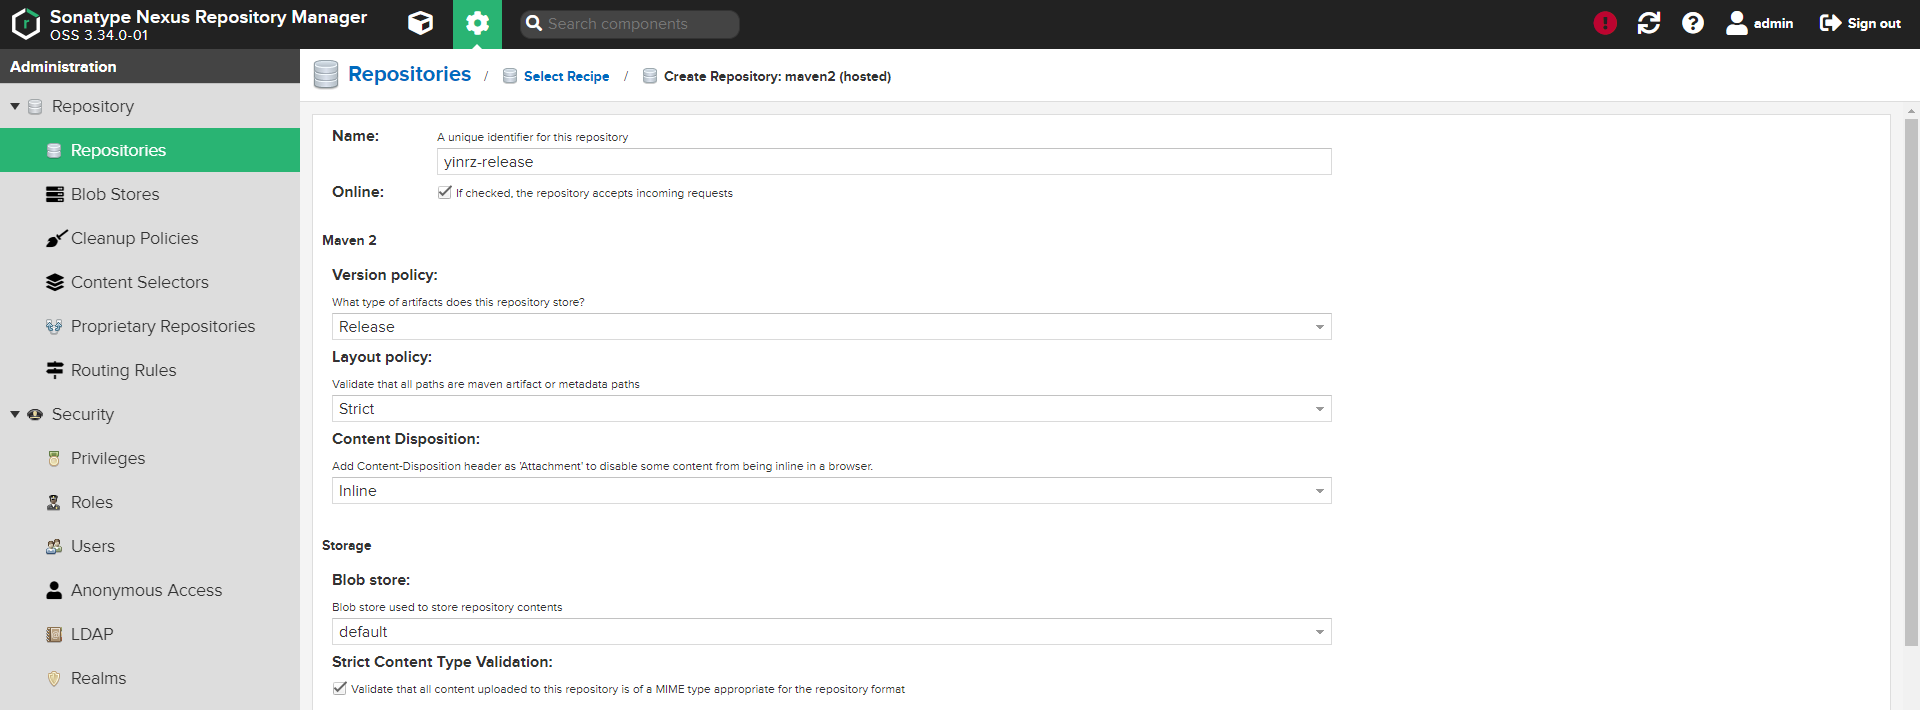1920x710 pixels.
Task: Click the Security section icon
Action: point(35,414)
